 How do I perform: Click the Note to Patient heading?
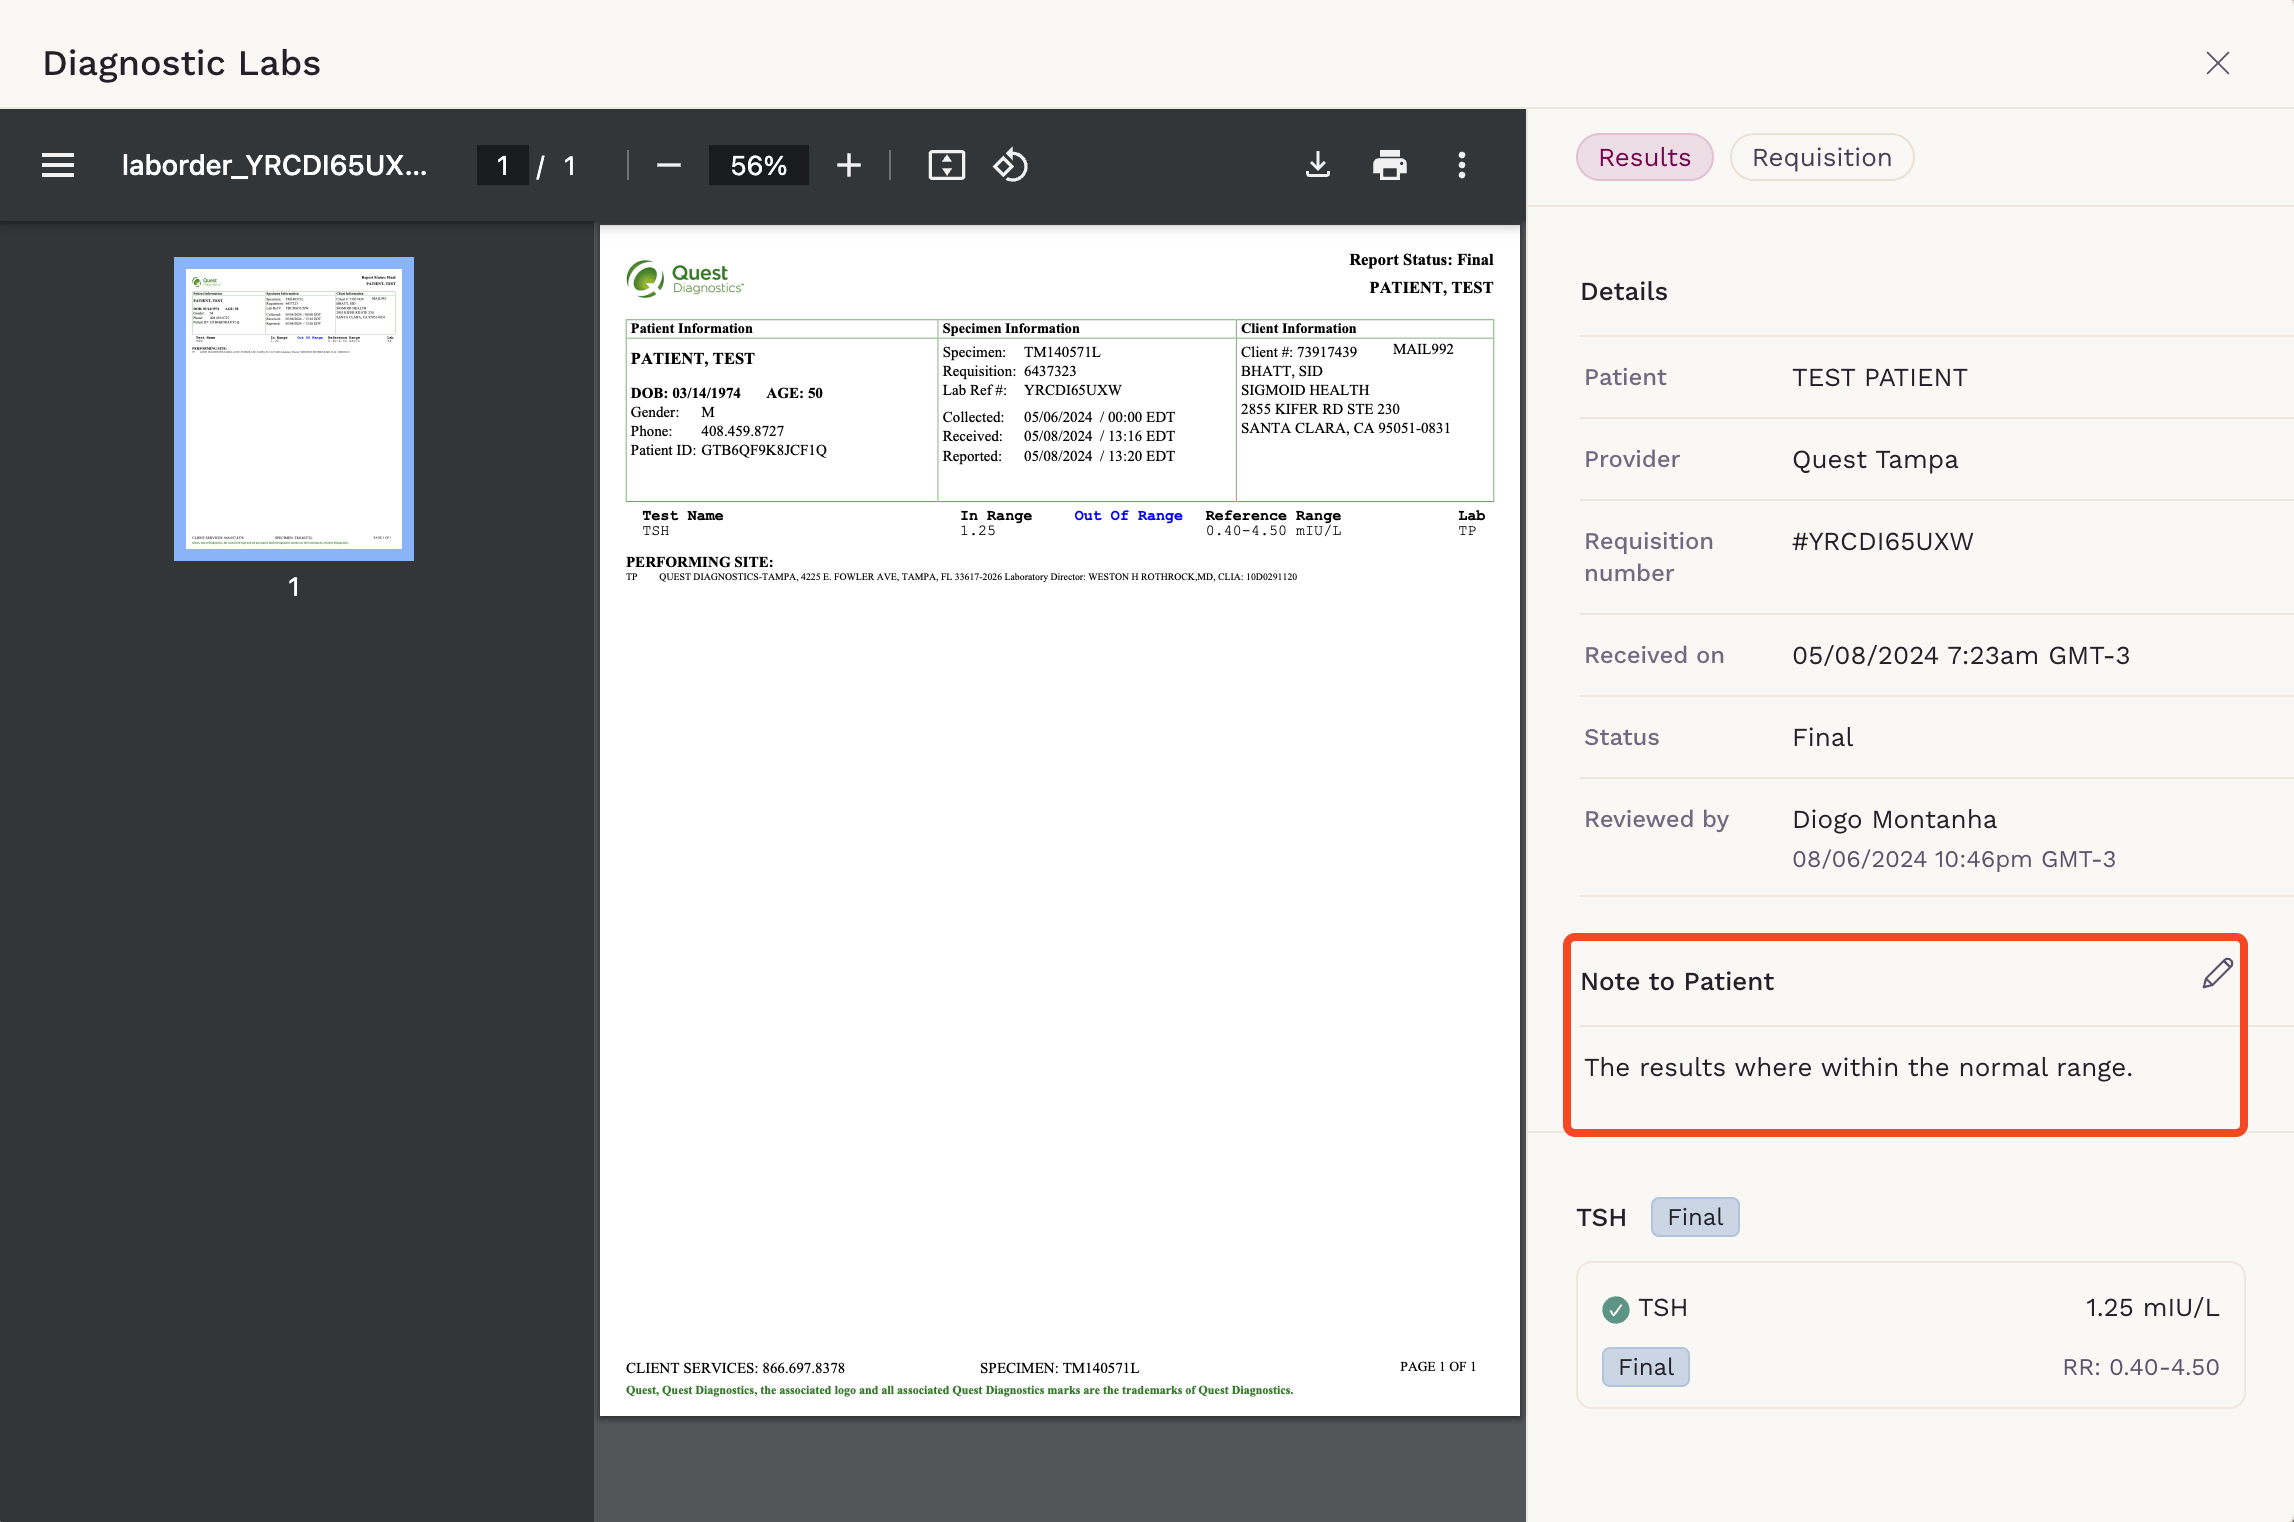coord(1677,982)
